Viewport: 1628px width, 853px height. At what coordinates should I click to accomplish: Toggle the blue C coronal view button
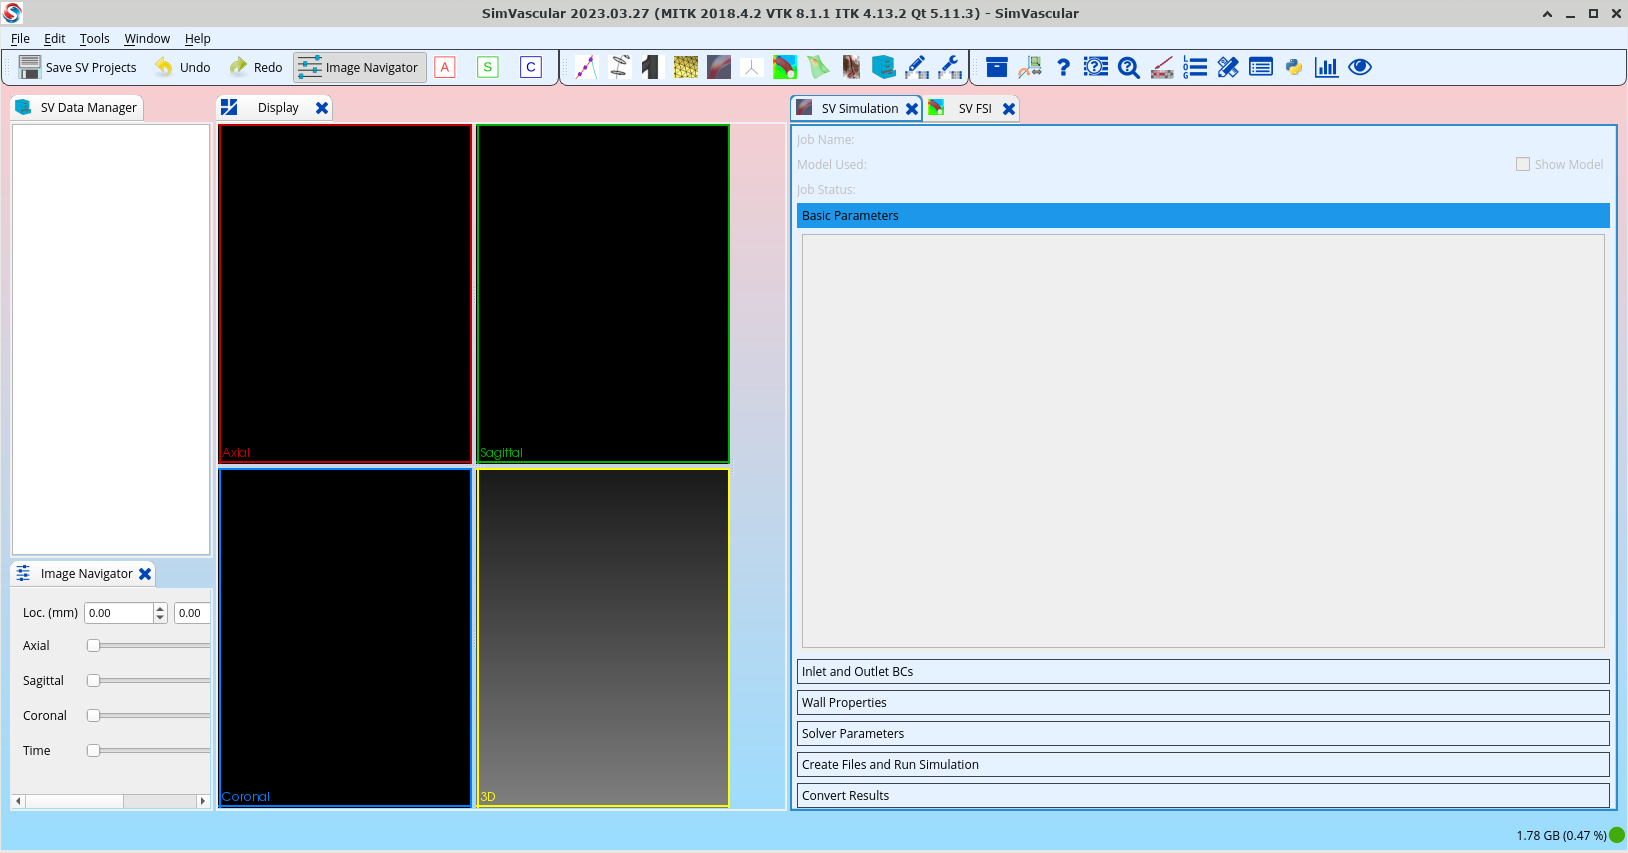[531, 67]
